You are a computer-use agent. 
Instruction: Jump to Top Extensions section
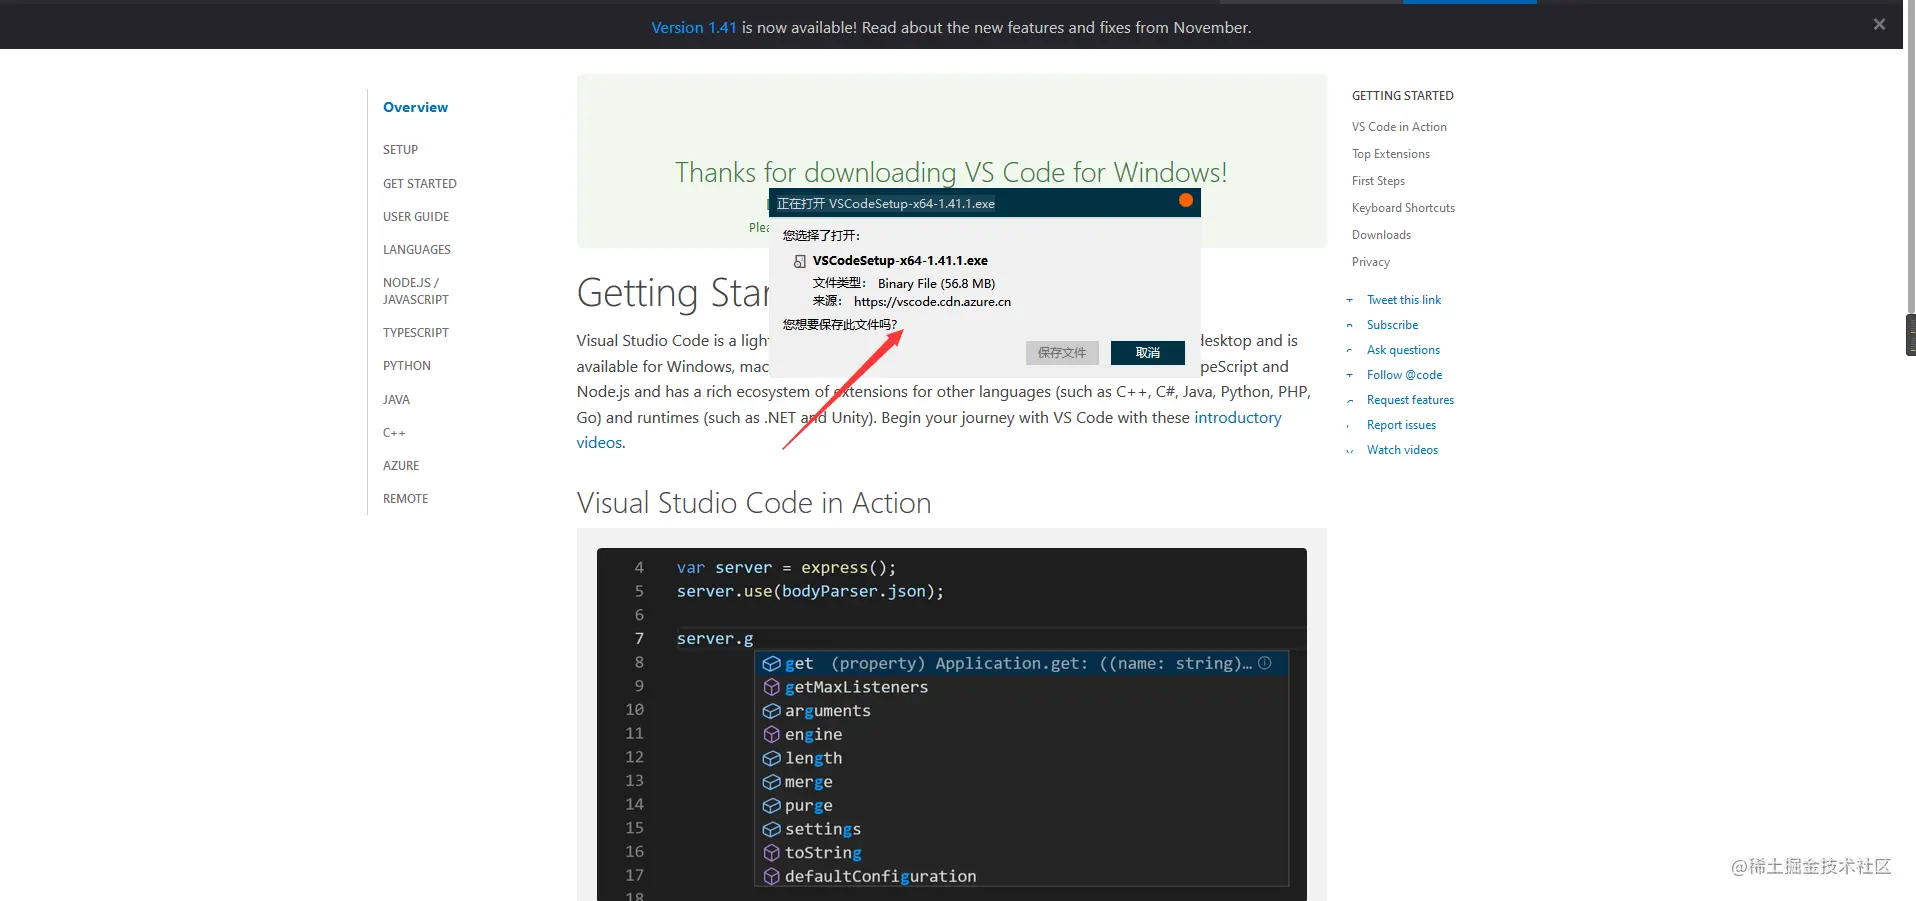pyautogui.click(x=1391, y=154)
